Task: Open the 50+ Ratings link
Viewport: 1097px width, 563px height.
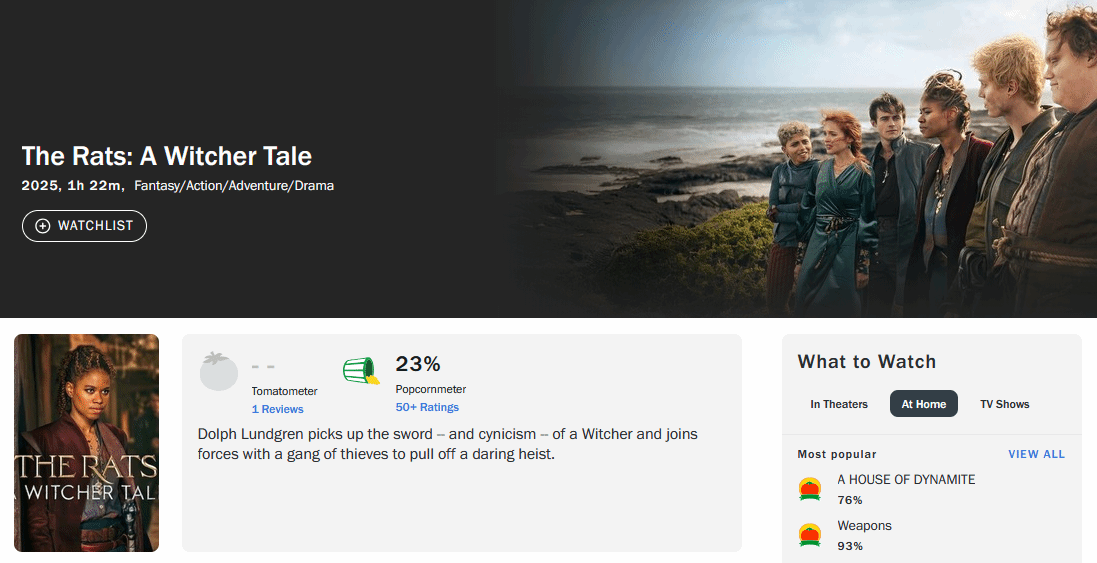Action: [427, 407]
